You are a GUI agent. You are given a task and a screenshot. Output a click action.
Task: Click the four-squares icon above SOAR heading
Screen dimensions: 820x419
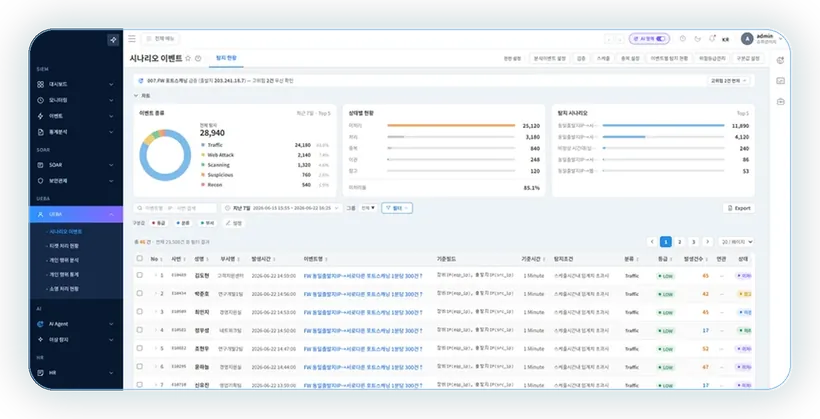point(40,84)
